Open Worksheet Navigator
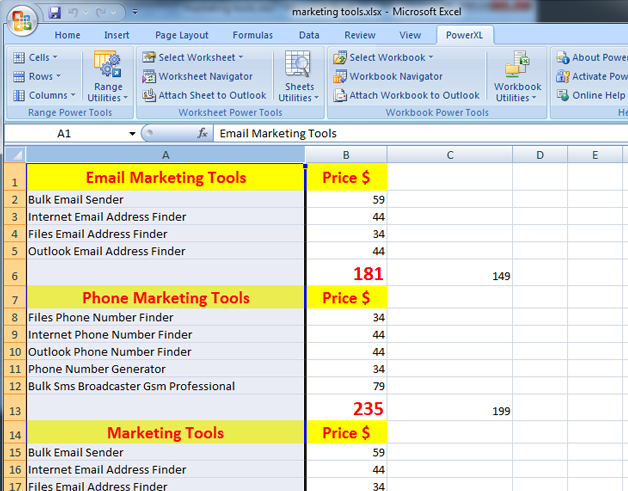The image size is (628, 491). tap(197, 76)
